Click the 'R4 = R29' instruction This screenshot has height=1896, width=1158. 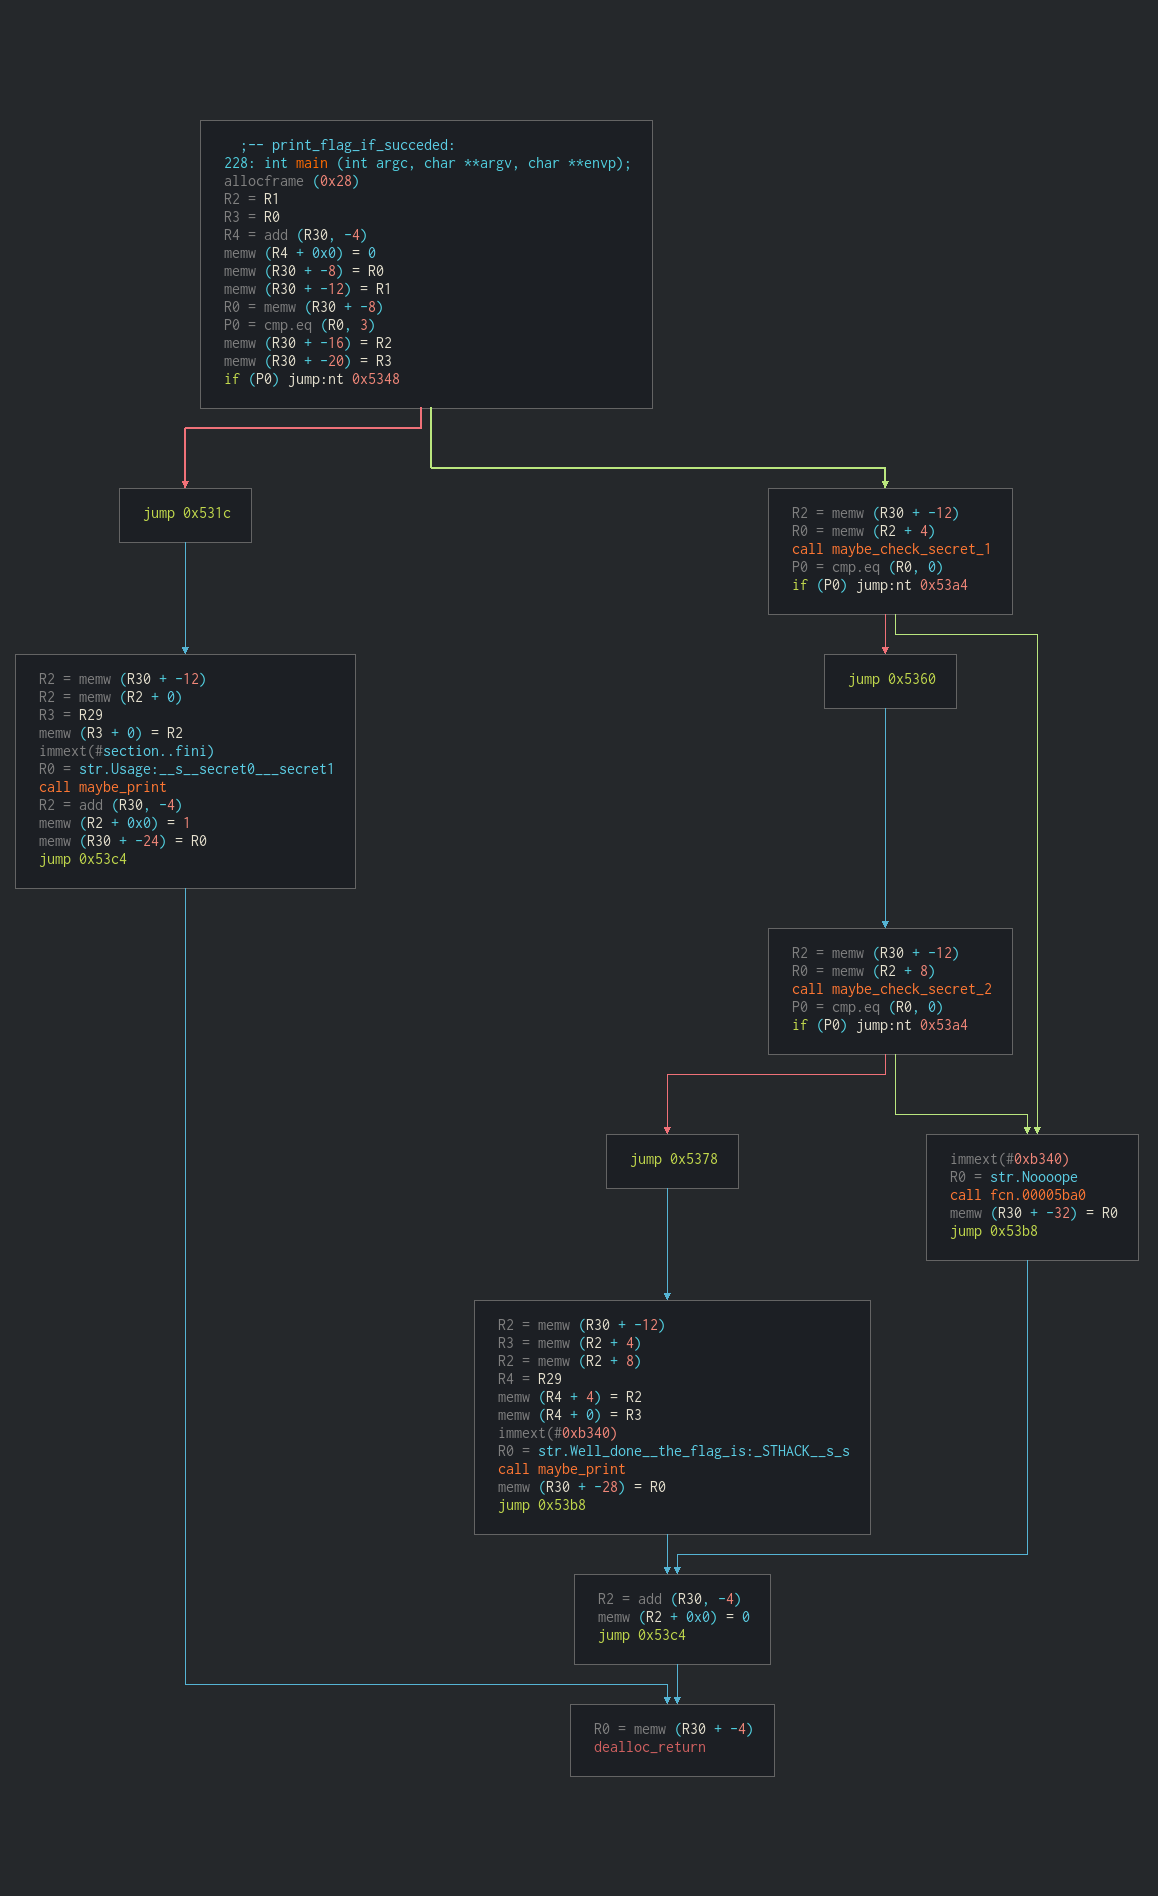(530, 1379)
